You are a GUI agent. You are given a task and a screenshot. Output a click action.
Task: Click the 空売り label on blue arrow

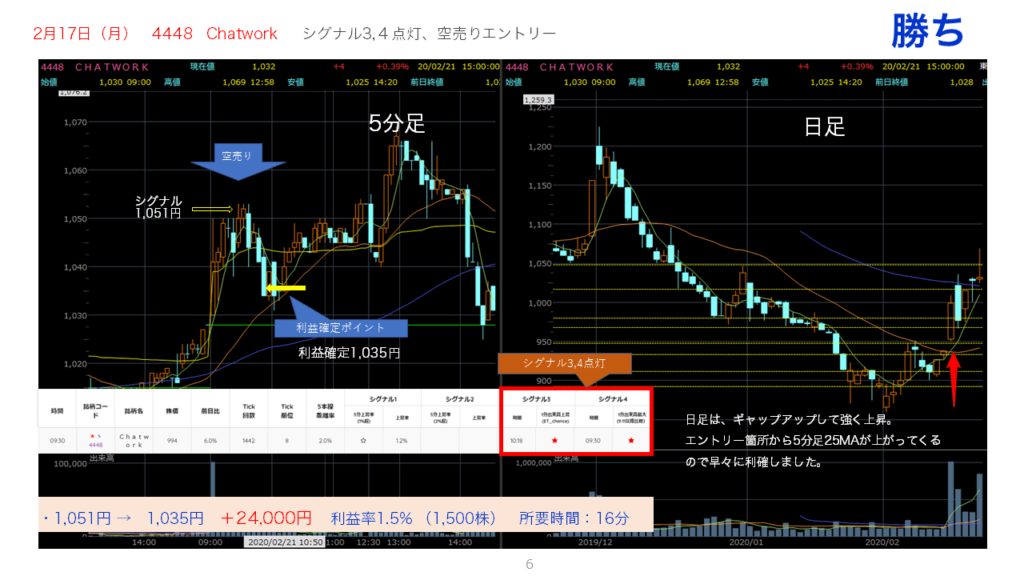236,155
